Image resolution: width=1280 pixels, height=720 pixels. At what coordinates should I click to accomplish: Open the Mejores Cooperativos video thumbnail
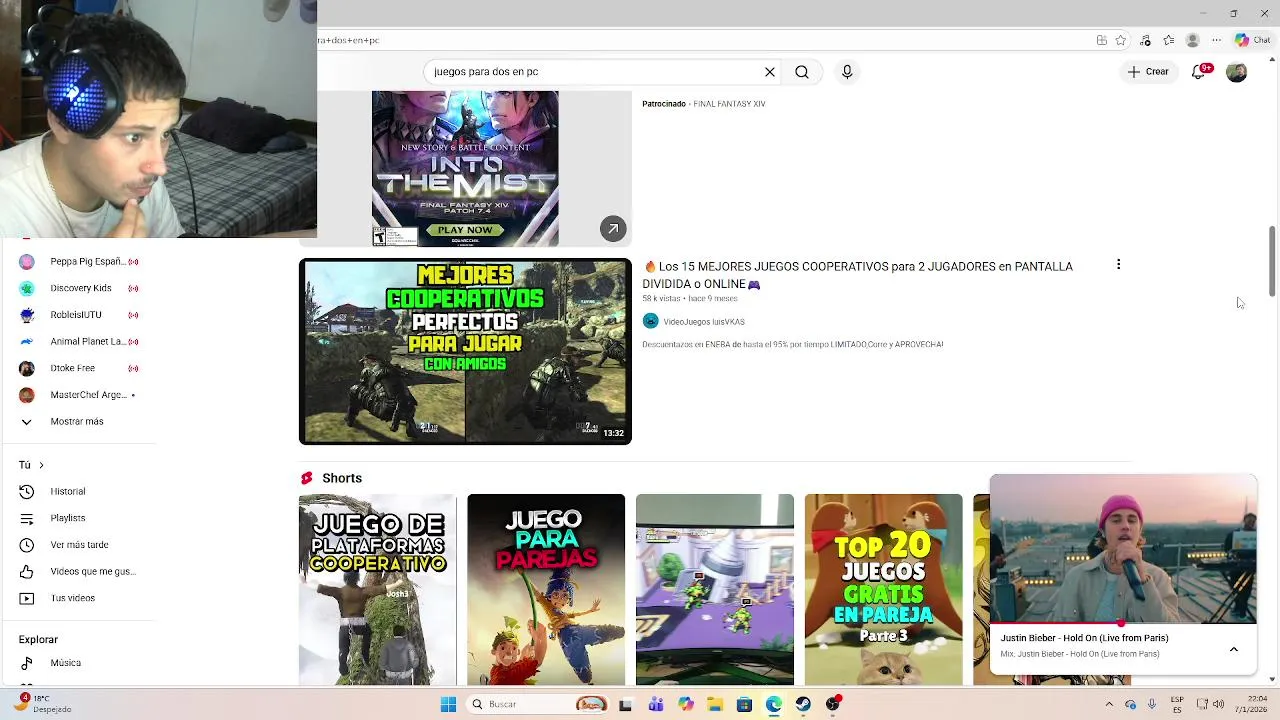click(x=465, y=352)
